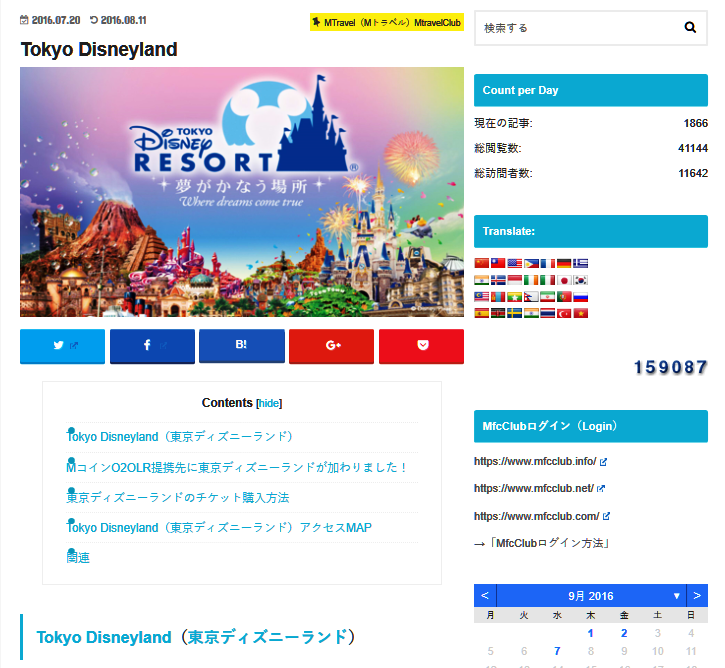Translate page using Greece flag

581,263
